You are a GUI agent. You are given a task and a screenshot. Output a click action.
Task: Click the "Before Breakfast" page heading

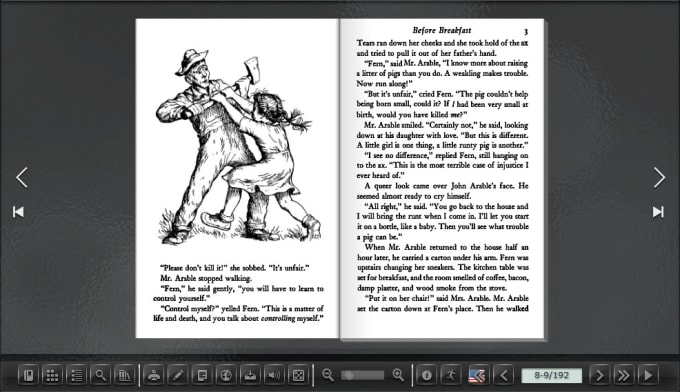441,30
